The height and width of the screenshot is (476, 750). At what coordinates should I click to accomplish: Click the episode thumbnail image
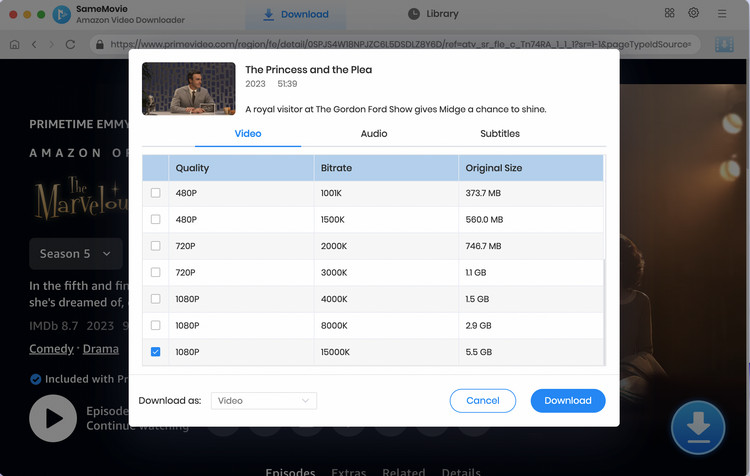[x=188, y=89]
